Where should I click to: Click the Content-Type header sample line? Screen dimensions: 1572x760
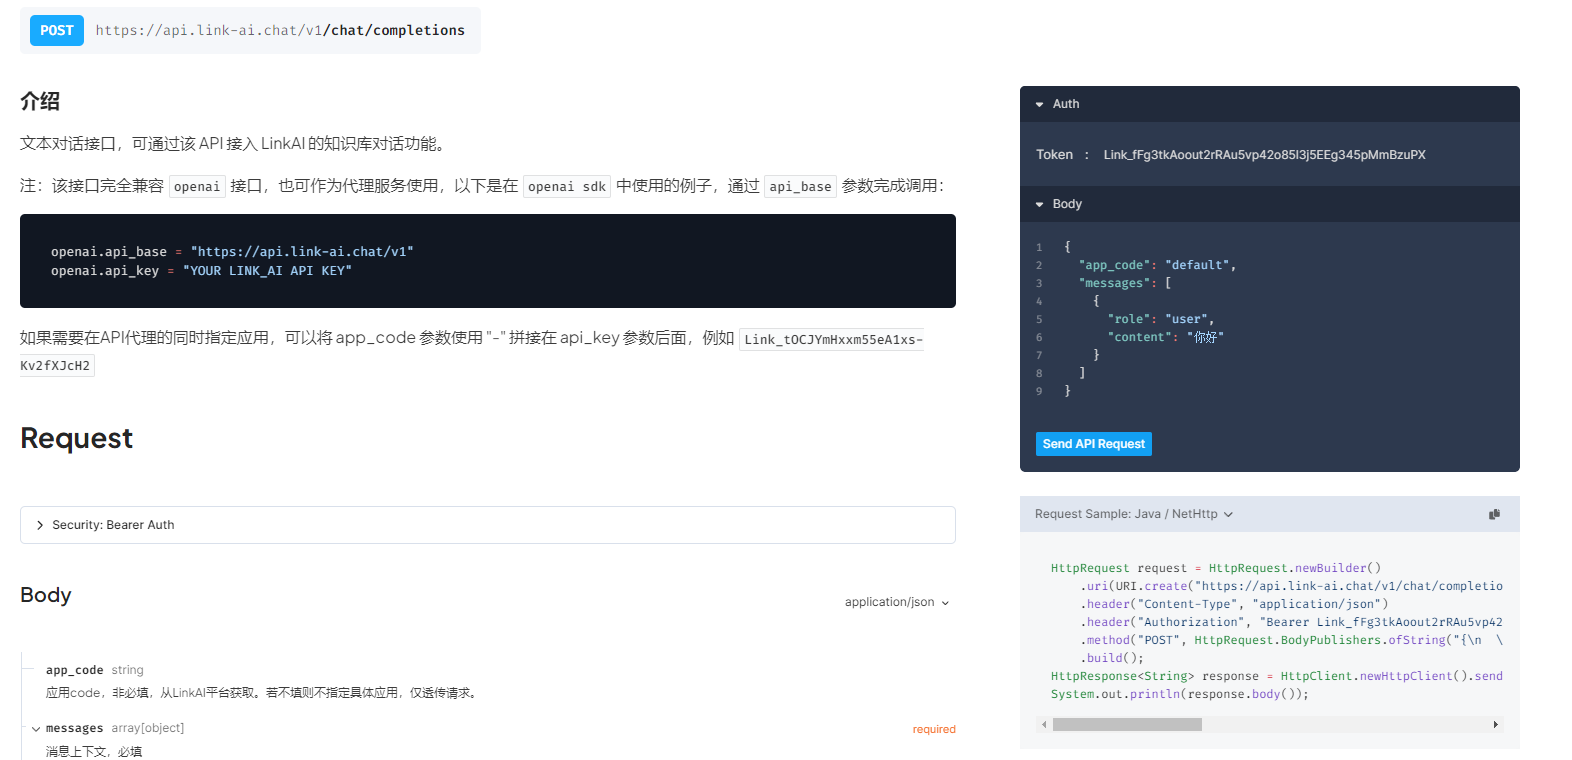[1234, 604]
